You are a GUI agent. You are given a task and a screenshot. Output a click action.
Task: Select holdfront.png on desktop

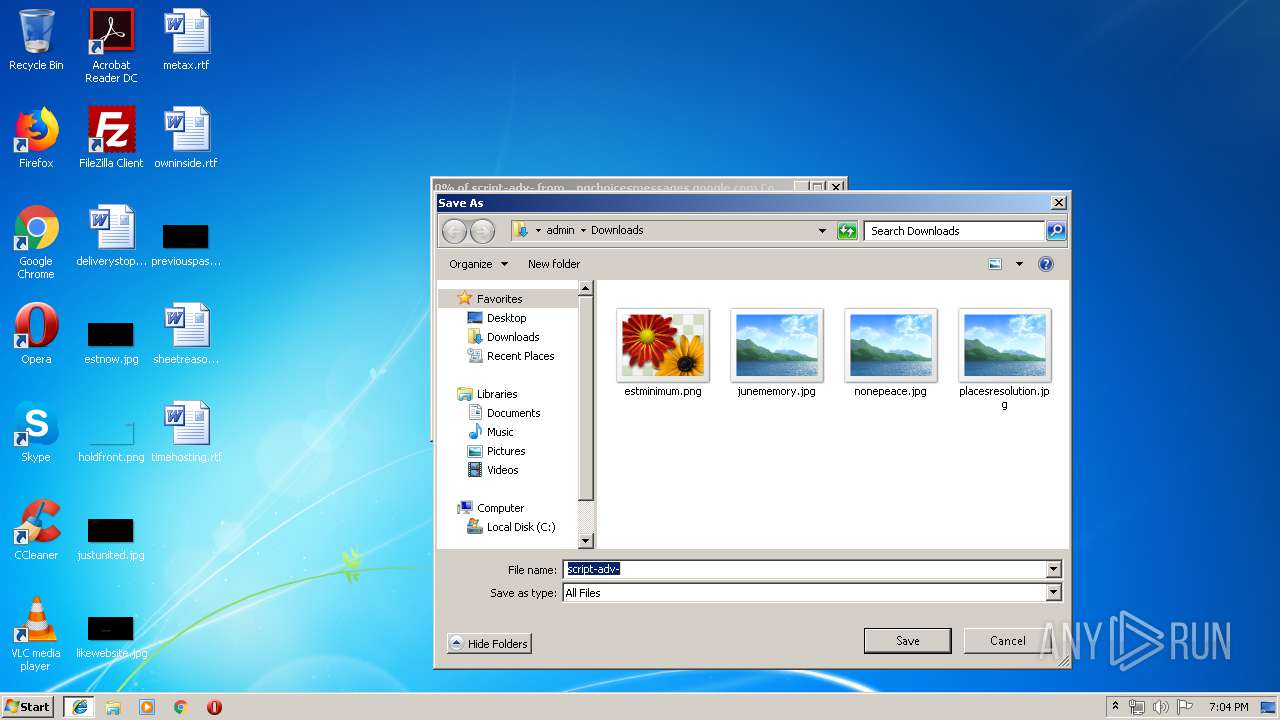coord(111,439)
